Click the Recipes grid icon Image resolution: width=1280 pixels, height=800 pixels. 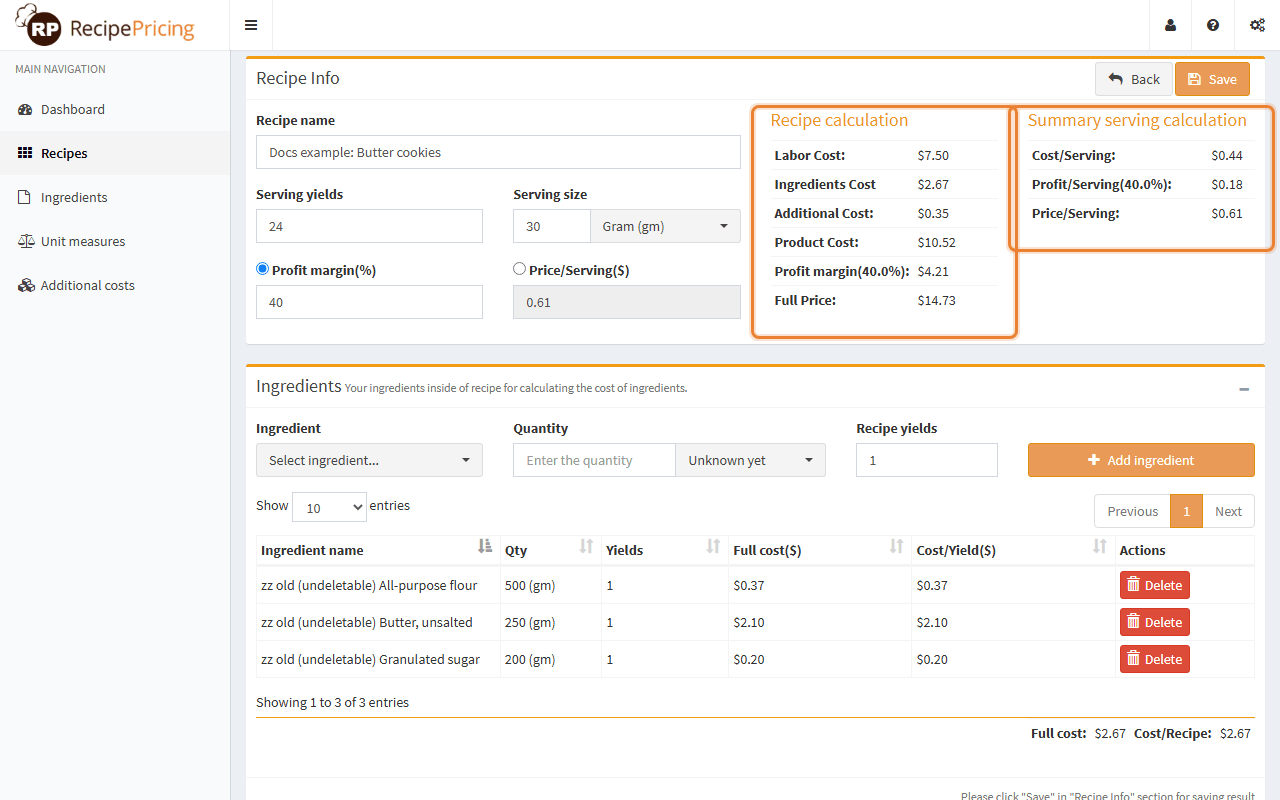[x=26, y=154]
